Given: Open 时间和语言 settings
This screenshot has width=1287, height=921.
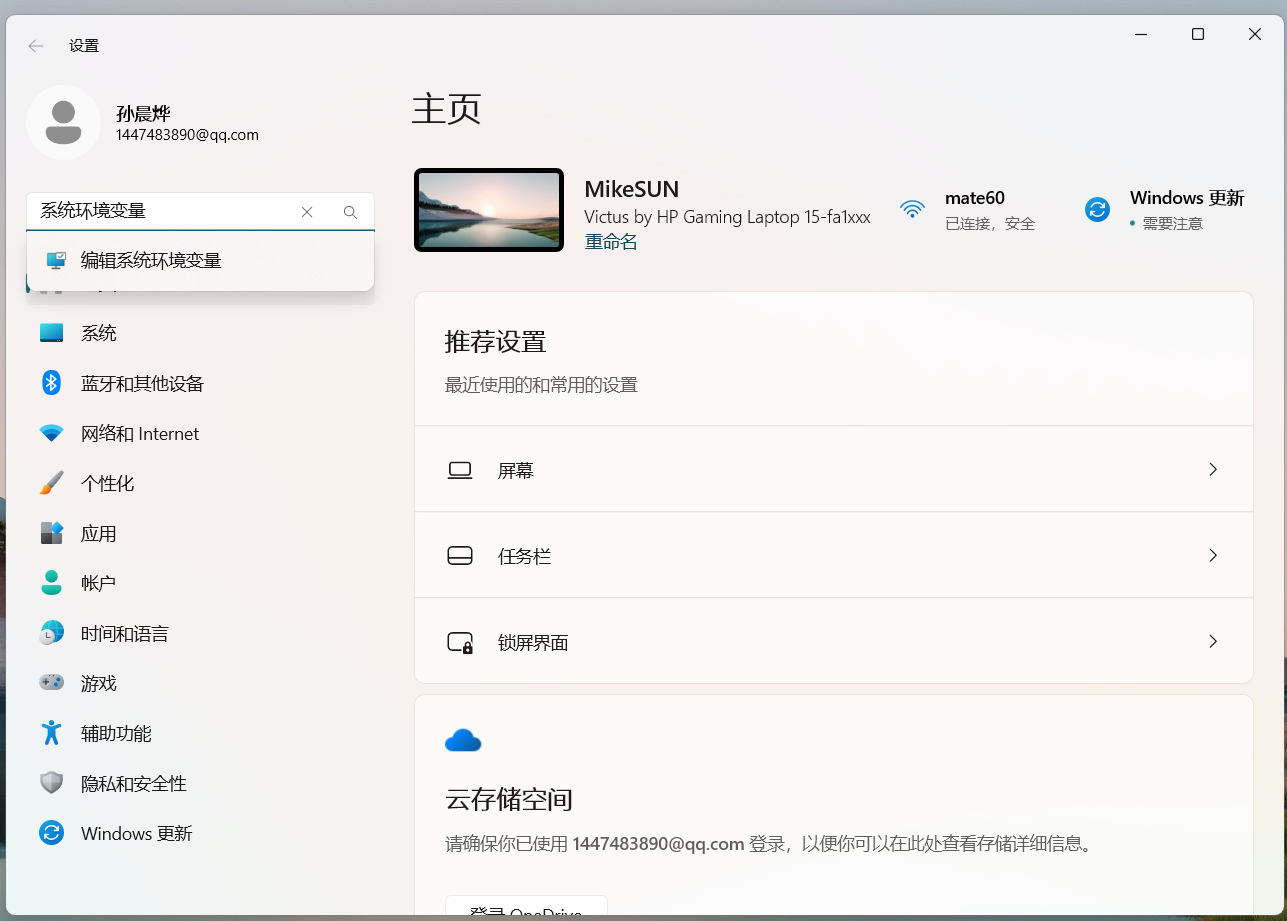Looking at the screenshot, I should click(200, 633).
